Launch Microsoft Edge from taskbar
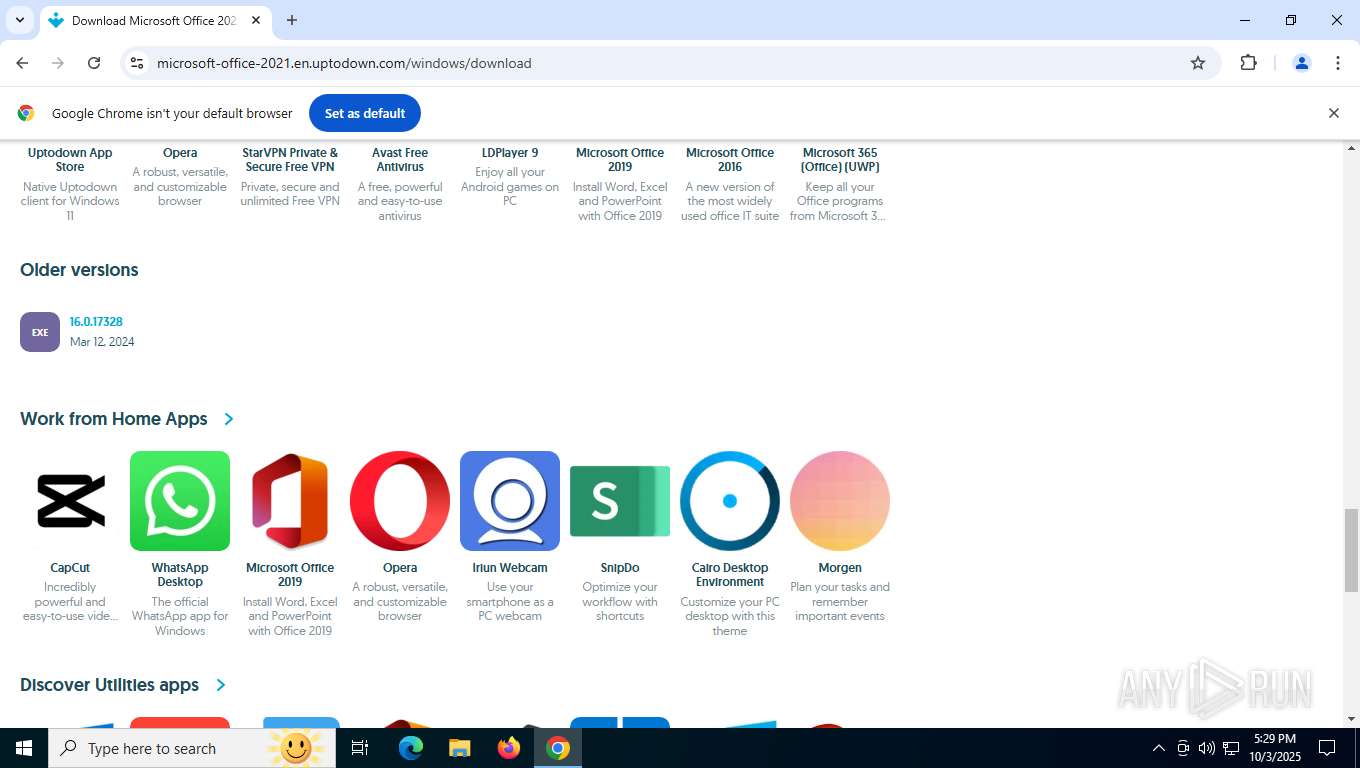Image resolution: width=1360 pixels, height=768 pixels. click(411, 748)
